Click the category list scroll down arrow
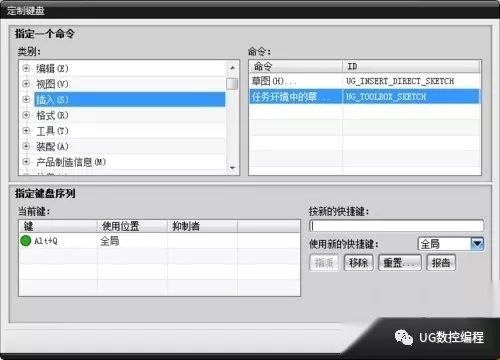Viewport: 500px width, 360px height. coord(232,168)
